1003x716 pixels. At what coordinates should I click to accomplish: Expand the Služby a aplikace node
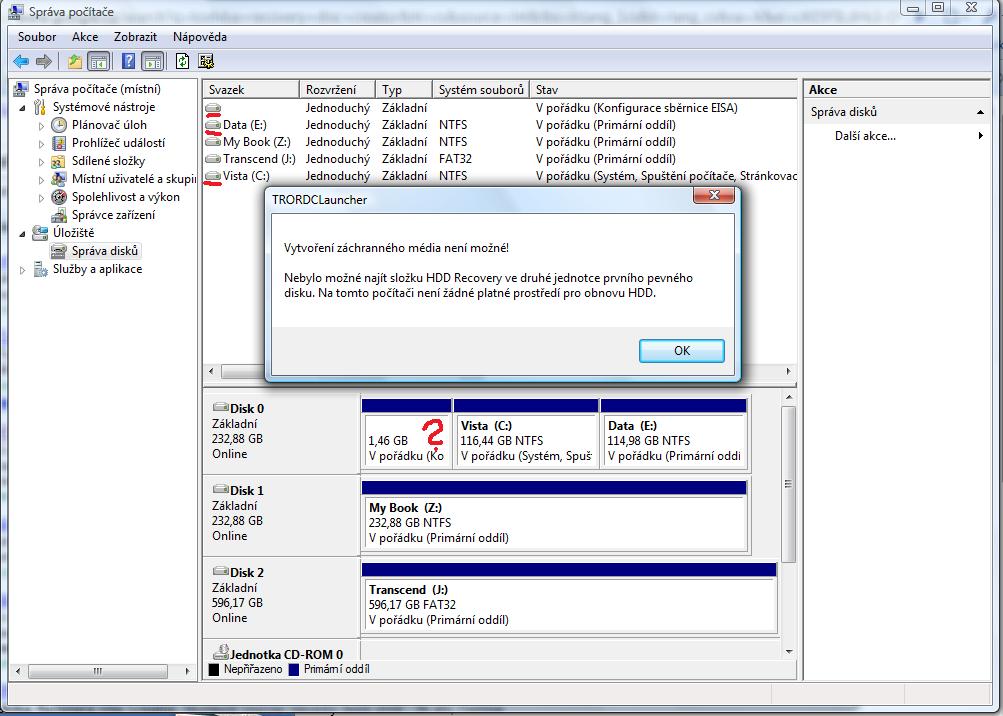tap(24, 269)
